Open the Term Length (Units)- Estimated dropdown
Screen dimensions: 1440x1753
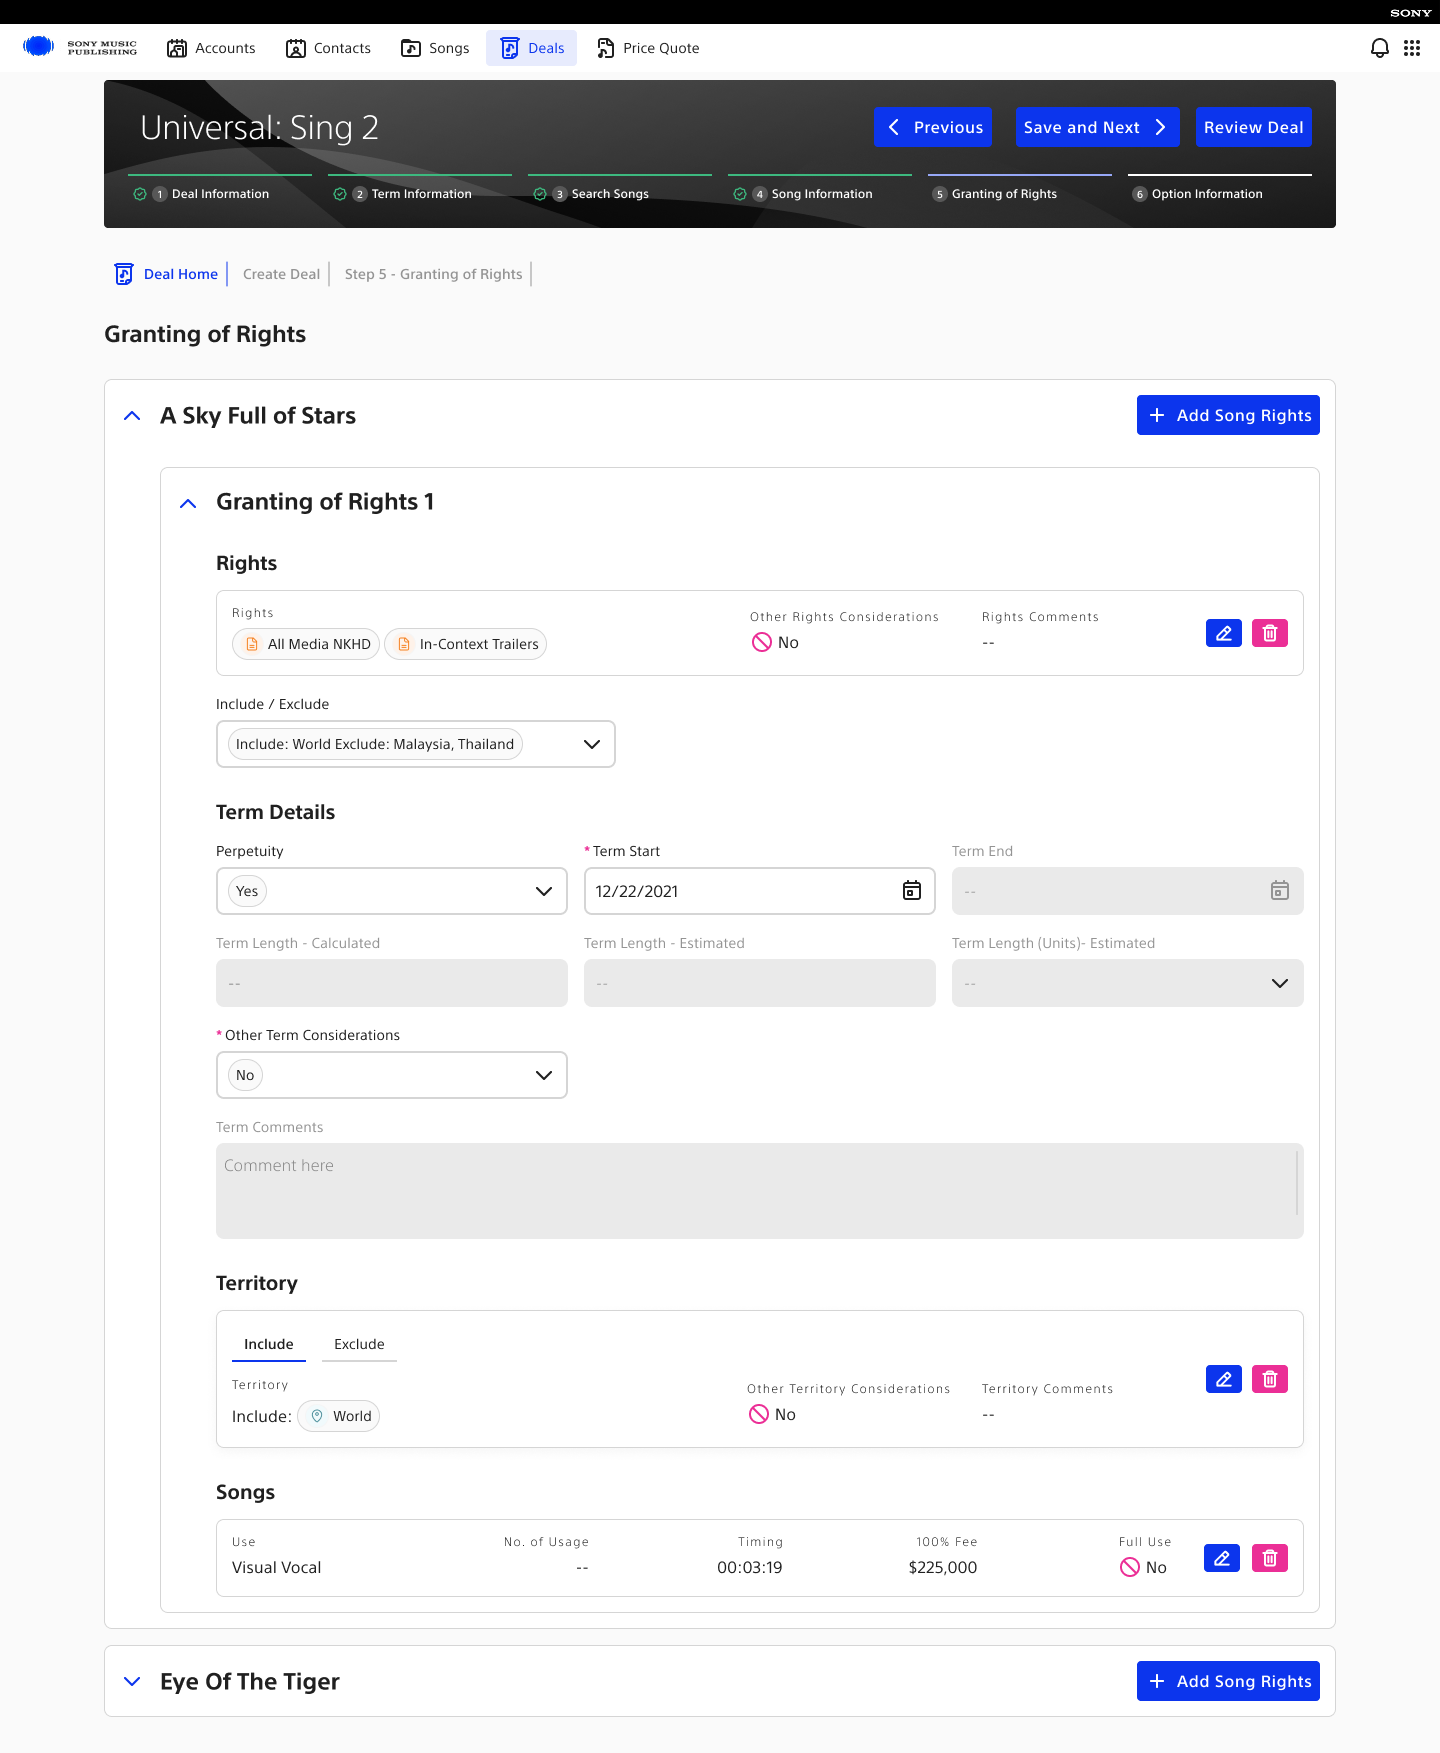[x=1128, y=983]
